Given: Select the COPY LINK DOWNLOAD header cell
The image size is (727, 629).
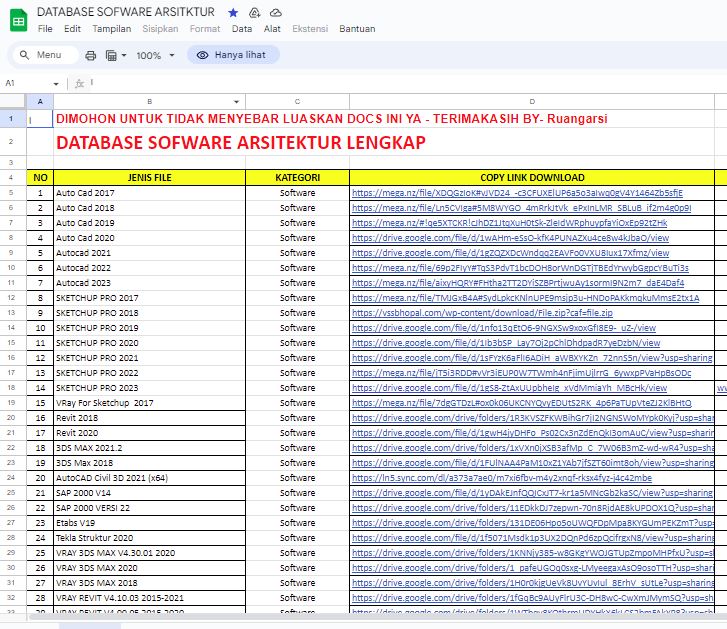Looking at the screenshot, I should [x=532, y=178].
